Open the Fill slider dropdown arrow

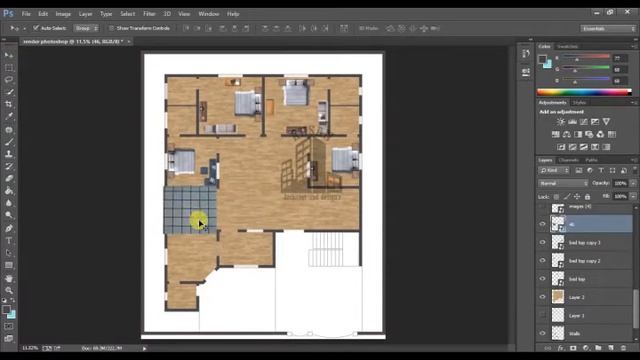coord(633,196)
